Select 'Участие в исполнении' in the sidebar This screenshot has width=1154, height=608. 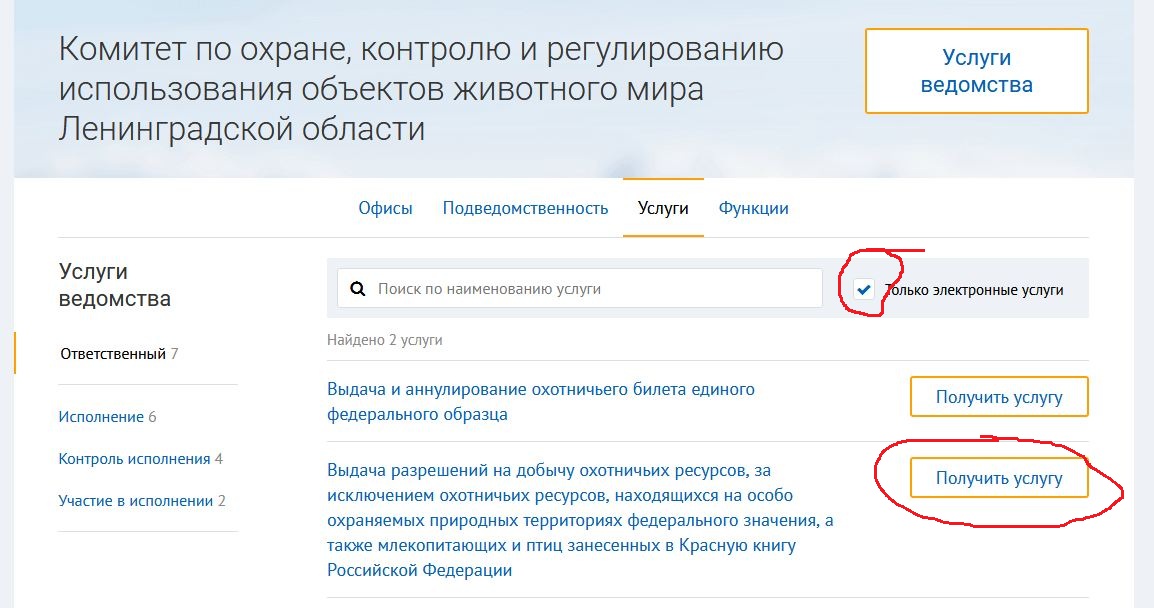(x=135, y=501)
